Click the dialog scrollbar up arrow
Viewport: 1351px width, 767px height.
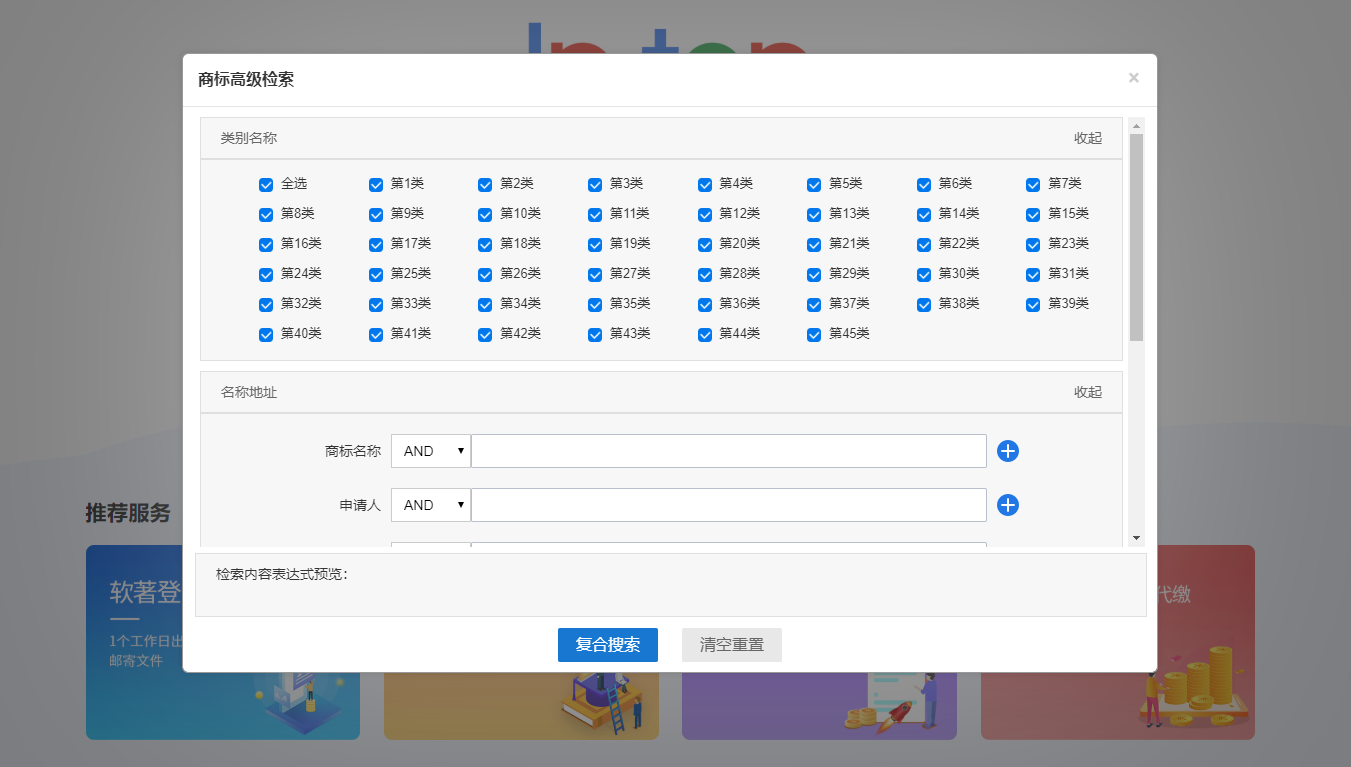(x=1136, y=126)
